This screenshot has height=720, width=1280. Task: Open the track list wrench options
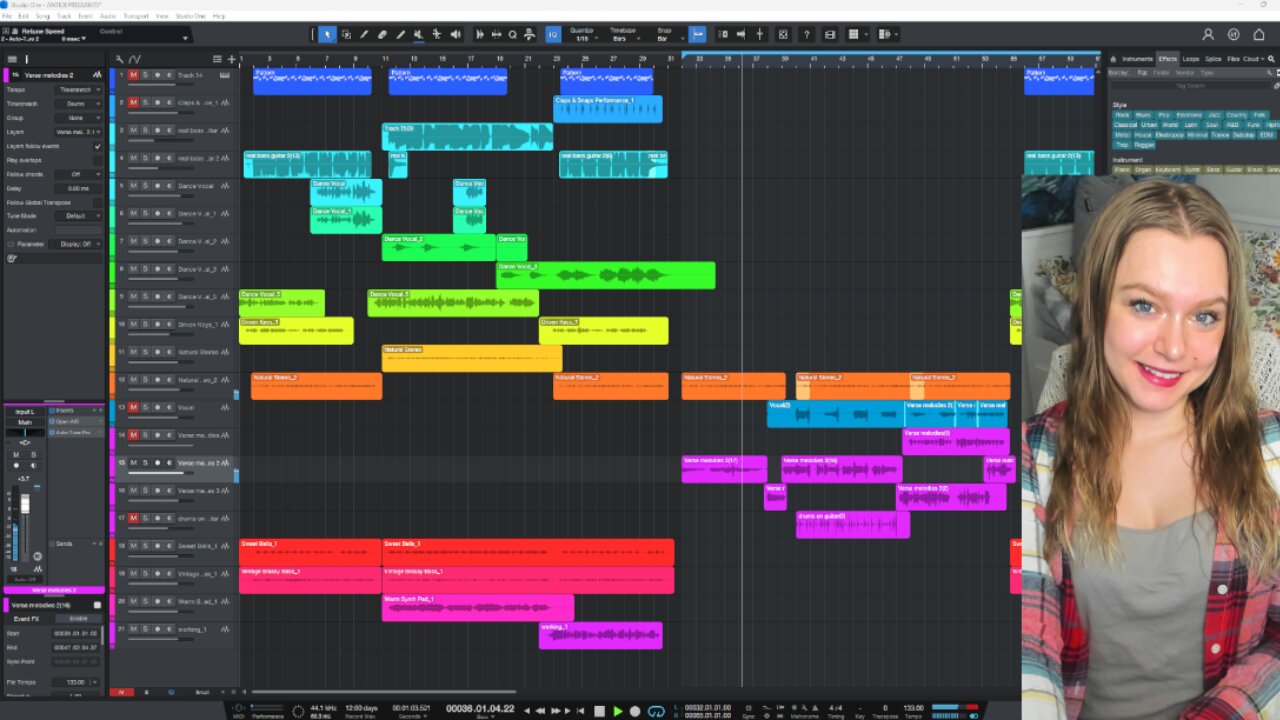[x=120, y=59]
